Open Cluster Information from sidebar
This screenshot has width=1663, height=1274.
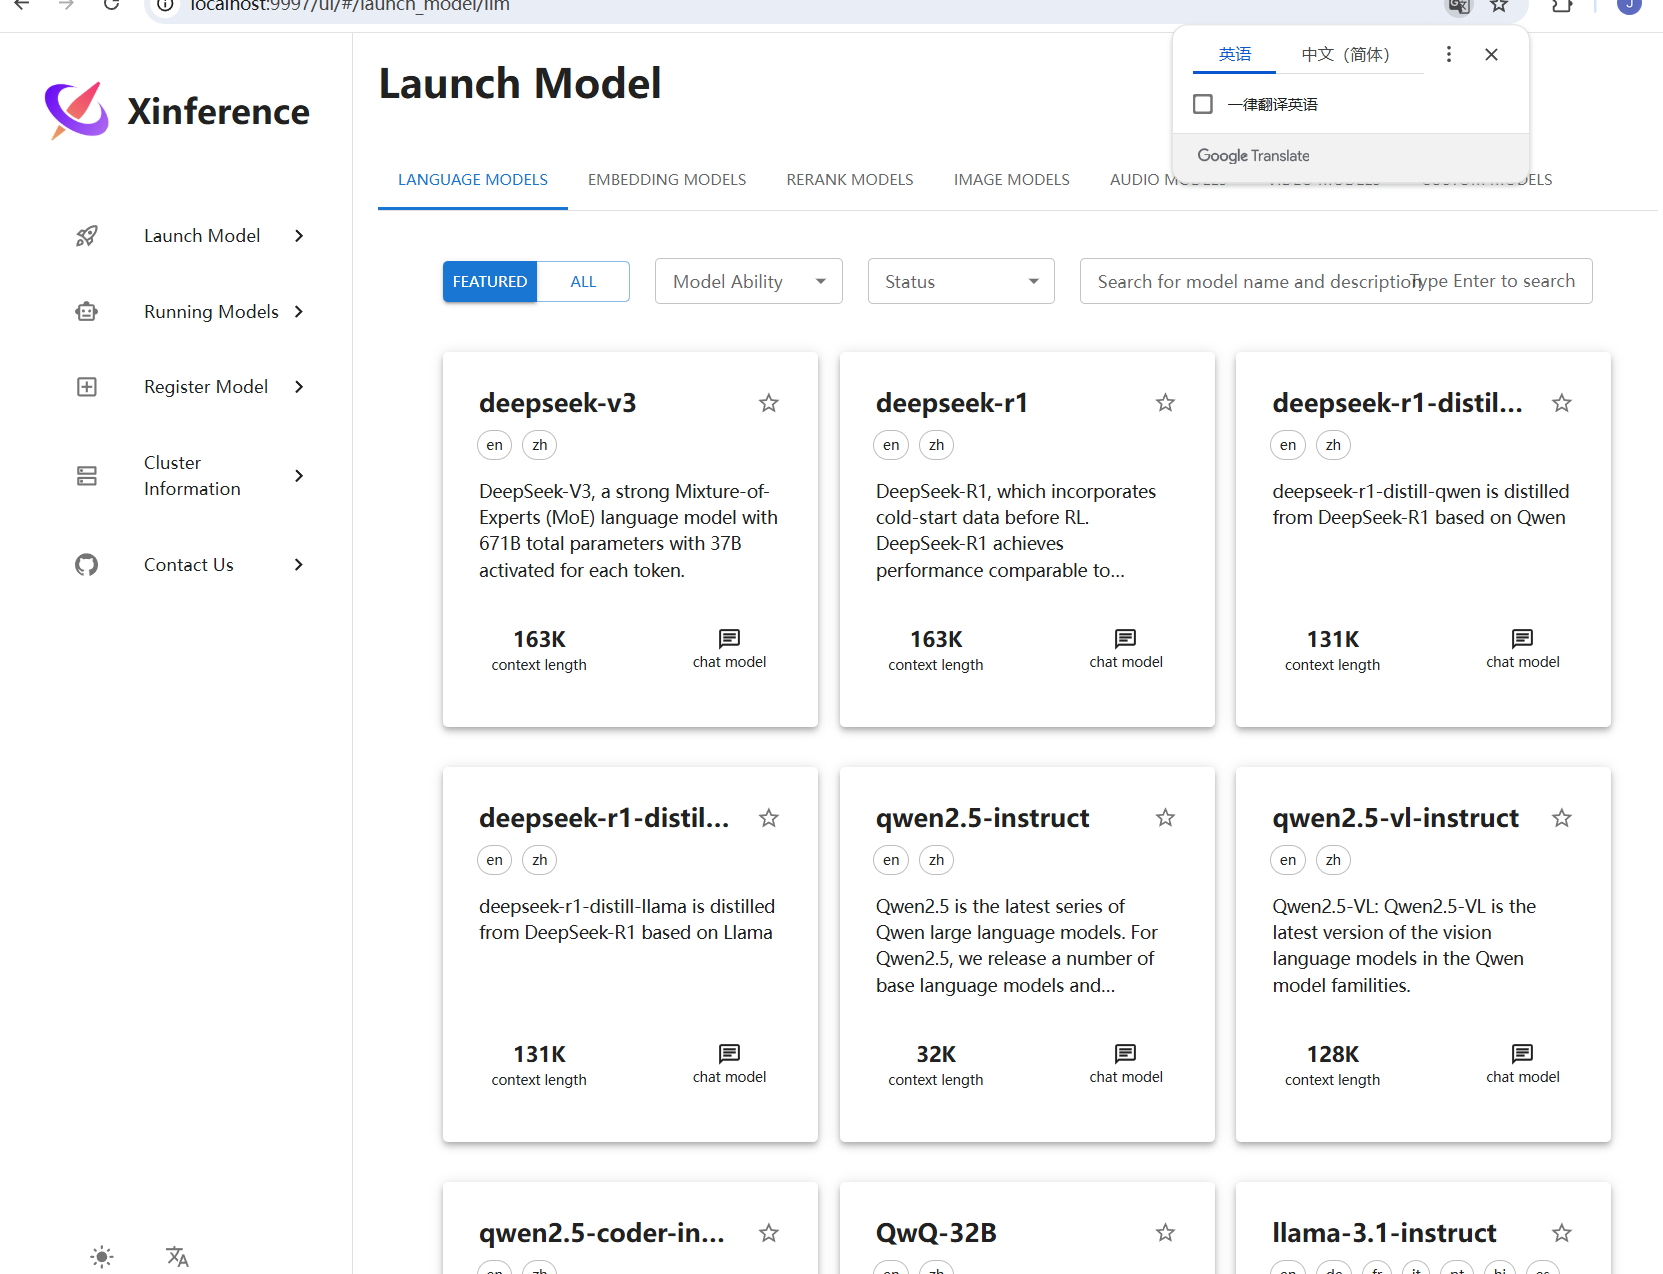[192, 476]
